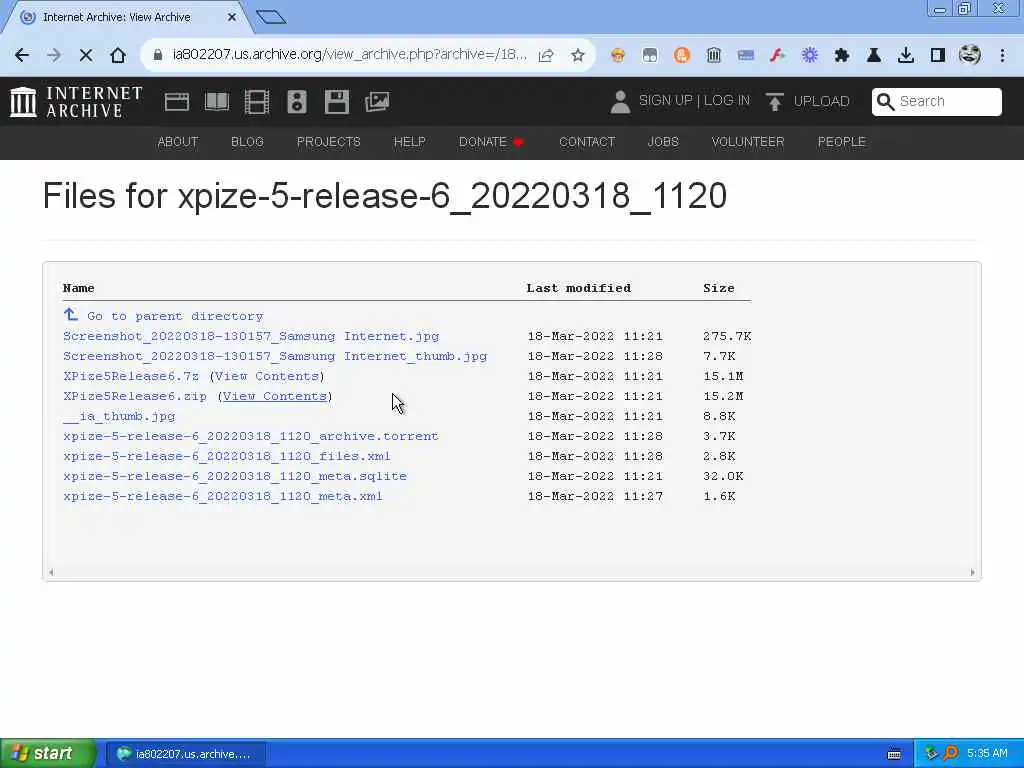Open the Images icon

[377, 102]
